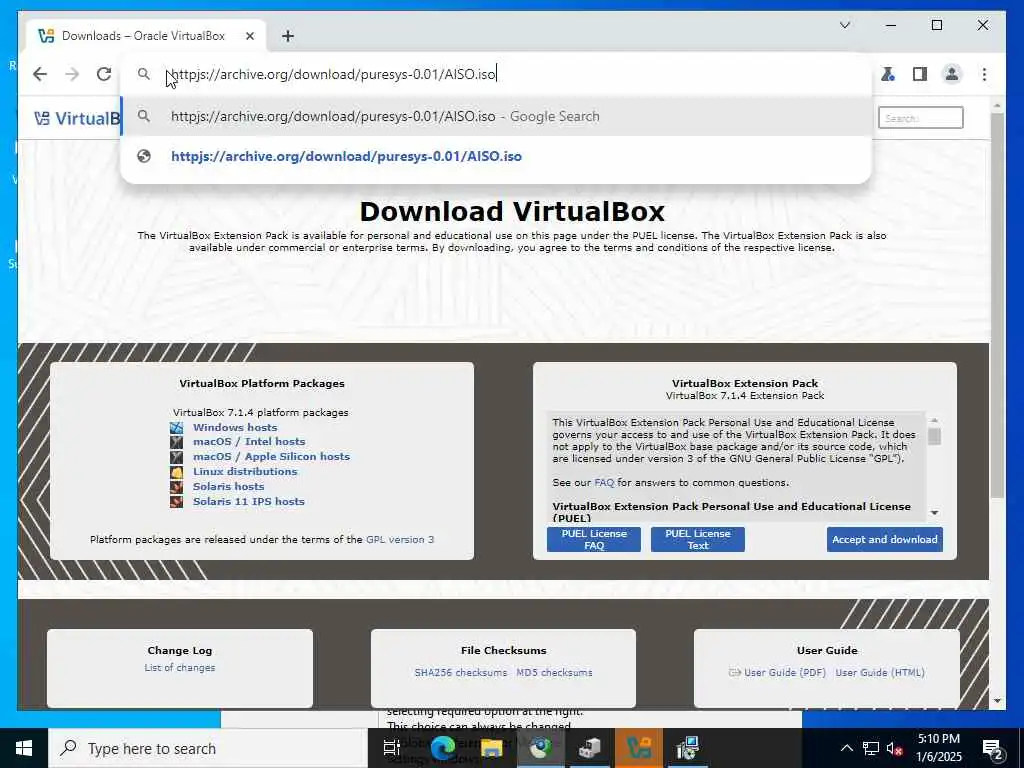The height and width of the screenshot is (768, 1024).
Task: Click the Windows hosts platform icon
Action: pyautogui.click(x=176, y=428)
